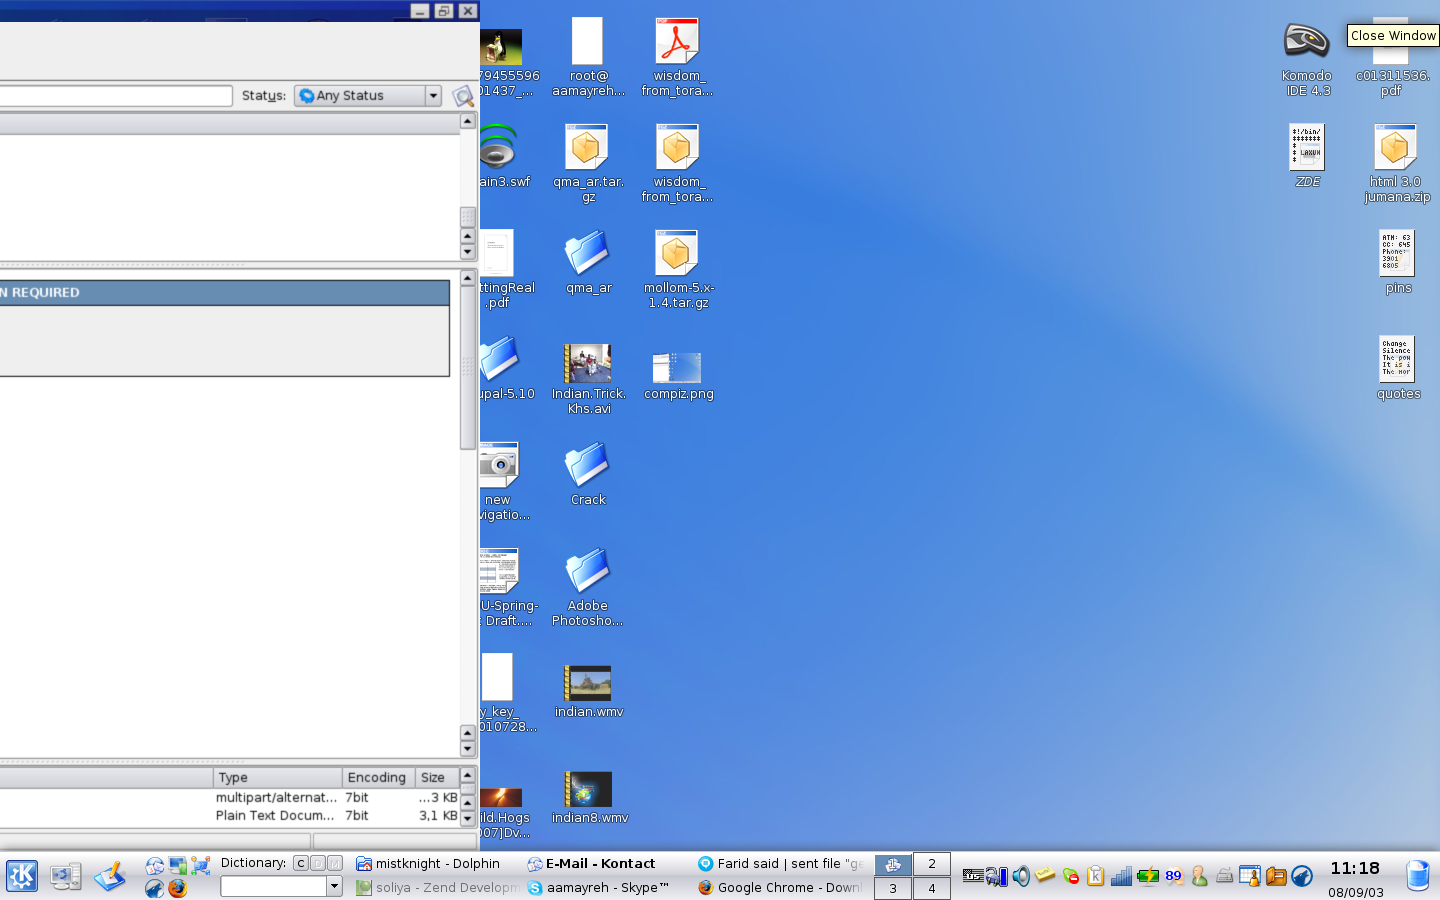Click the magnifier search icon beside Status
1440x900 pixels.
[462, 96]
